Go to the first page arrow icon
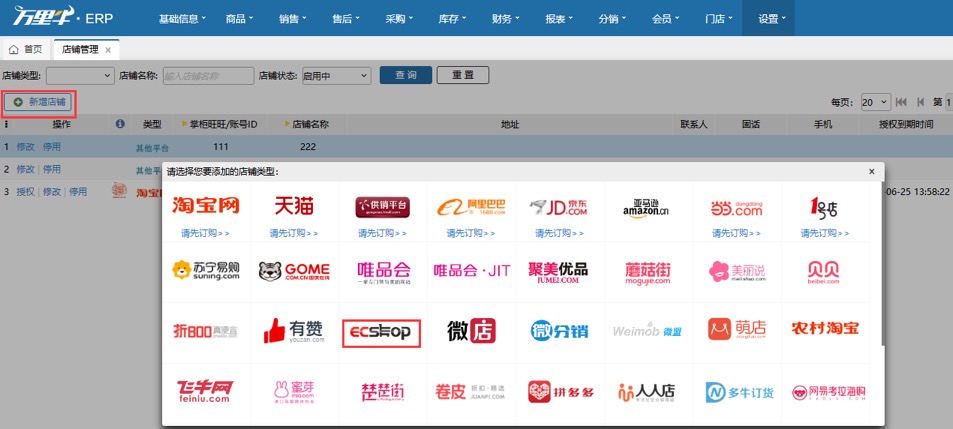This screenshot has width=953, height=429. (901, 102)
